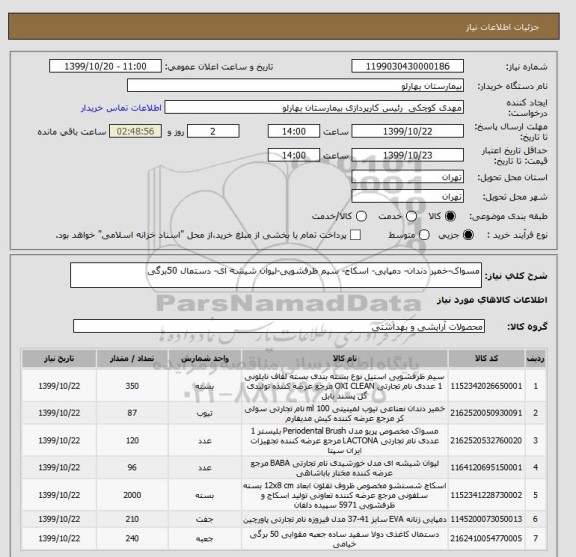Click the تاریخ نیاز column header
Viewport: 576px width, 557px height.
coord(59,359)
